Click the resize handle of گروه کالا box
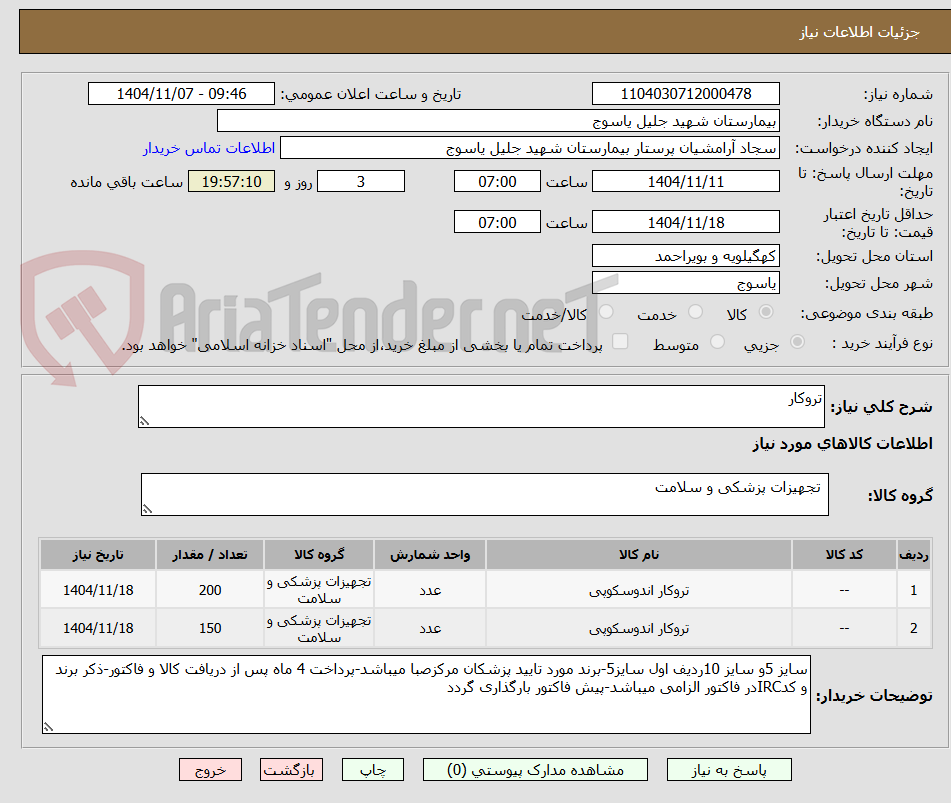Image resolution: width=951 pixels, height=803 pixels. [x=147, y=509]
